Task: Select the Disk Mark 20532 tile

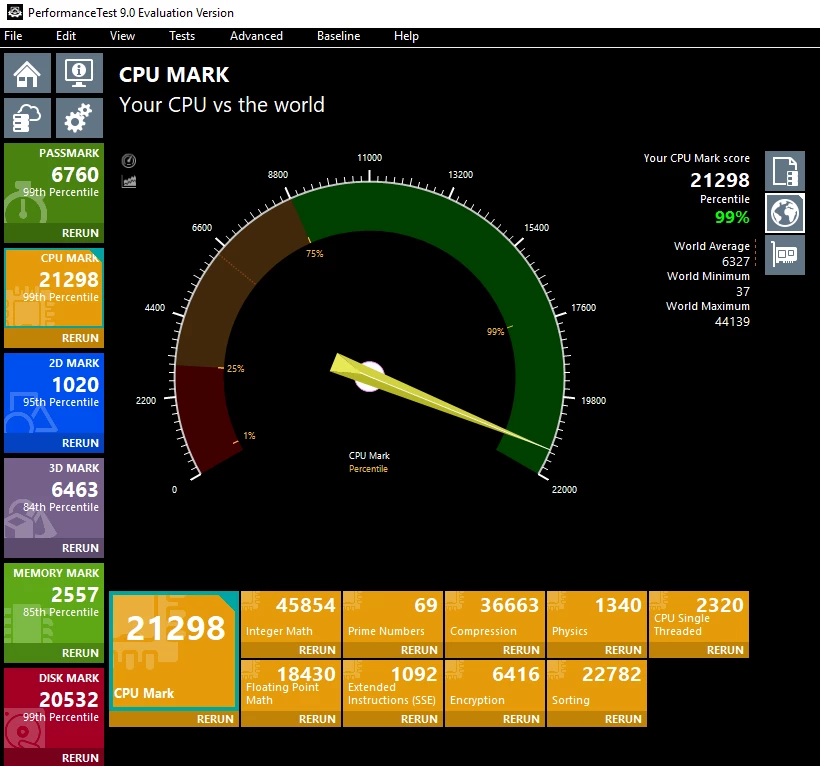Action: coord(54,708)
